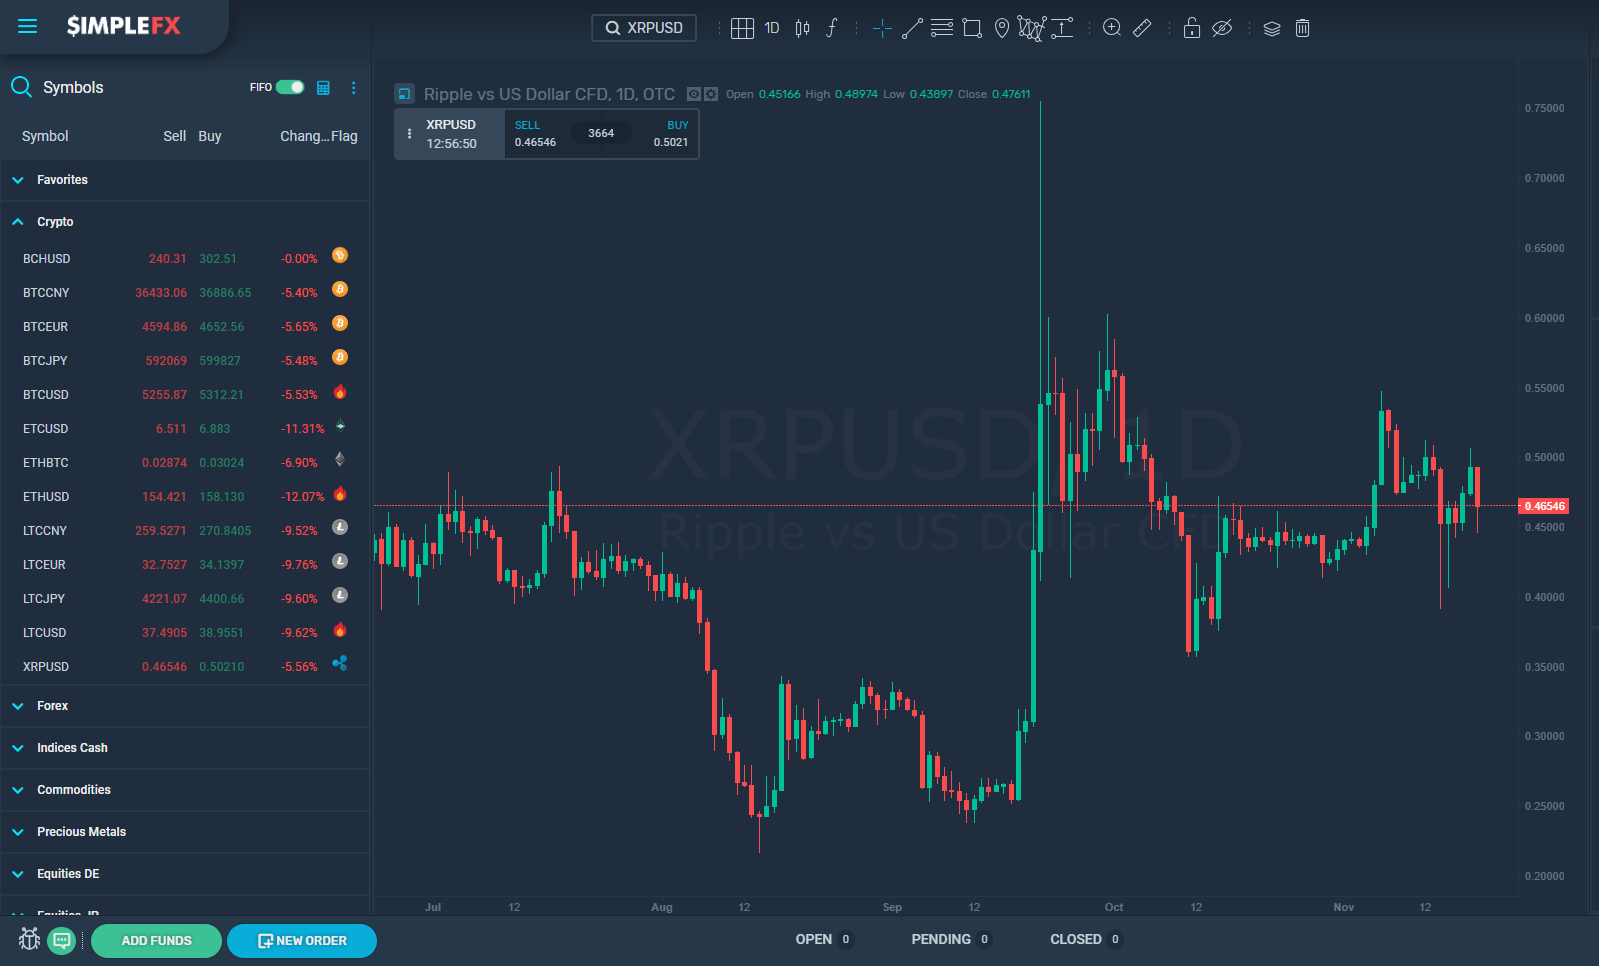Click LTCUSD buy price 38.9551

pos(222,633)
